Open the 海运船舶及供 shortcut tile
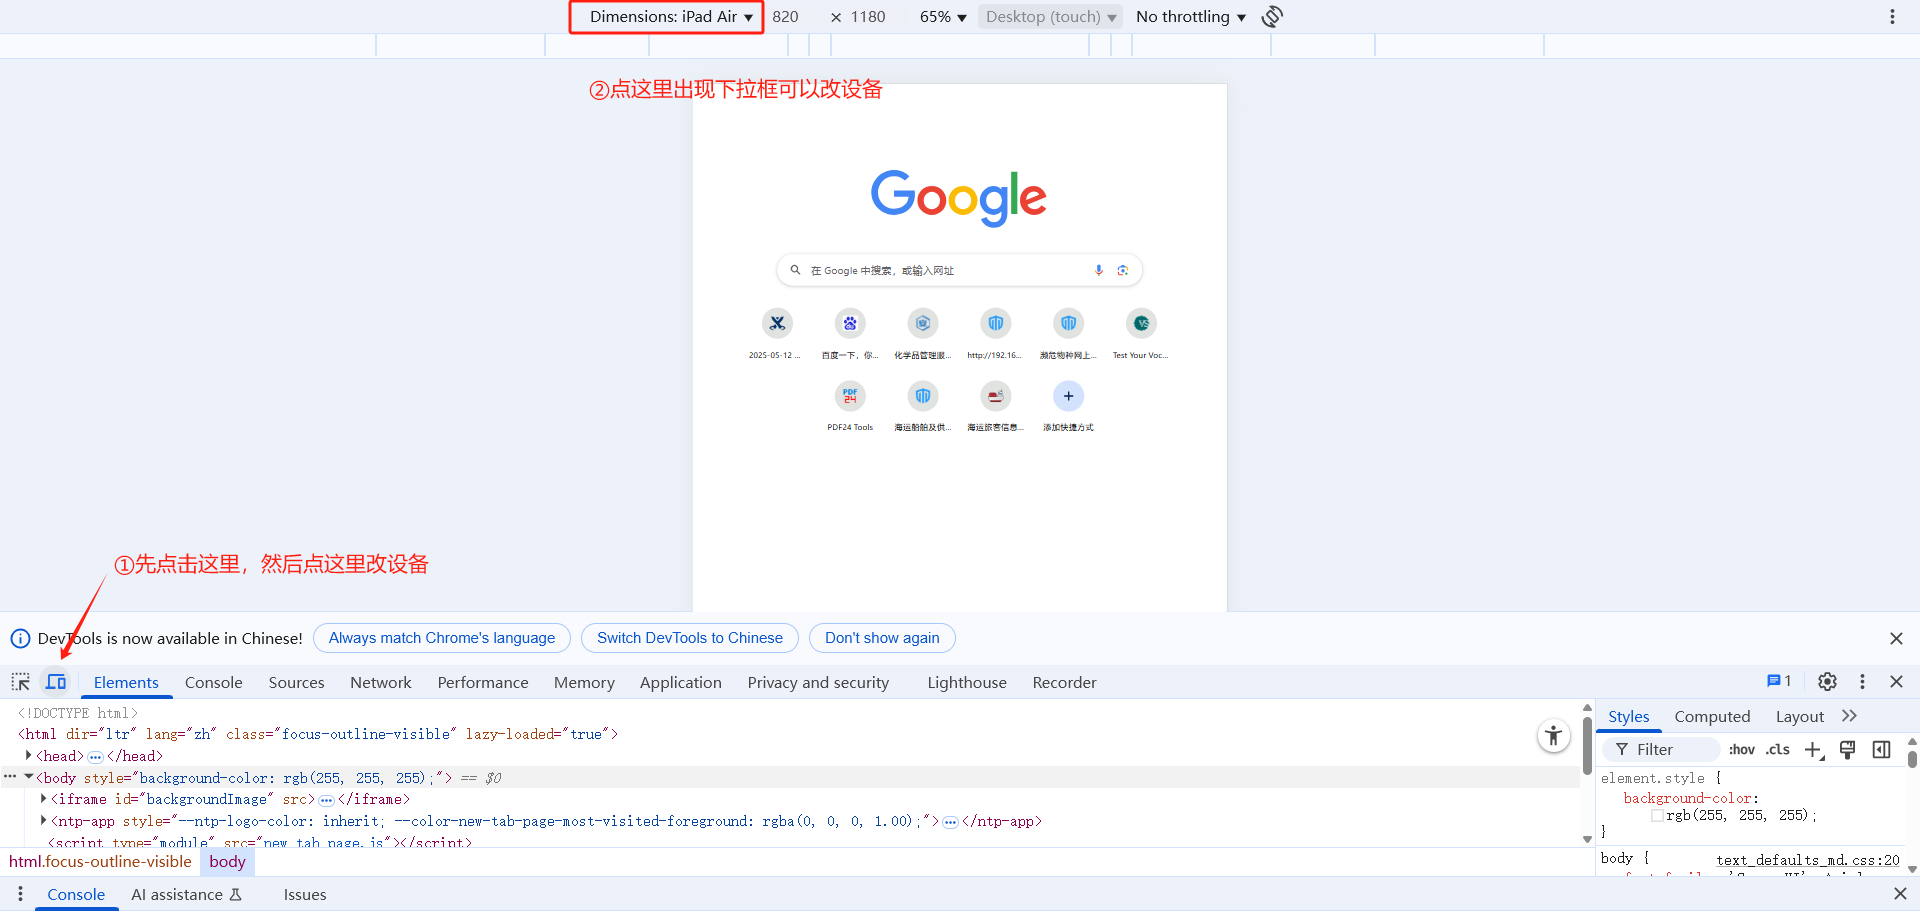 pyautogui.click(x=923, y=406)
